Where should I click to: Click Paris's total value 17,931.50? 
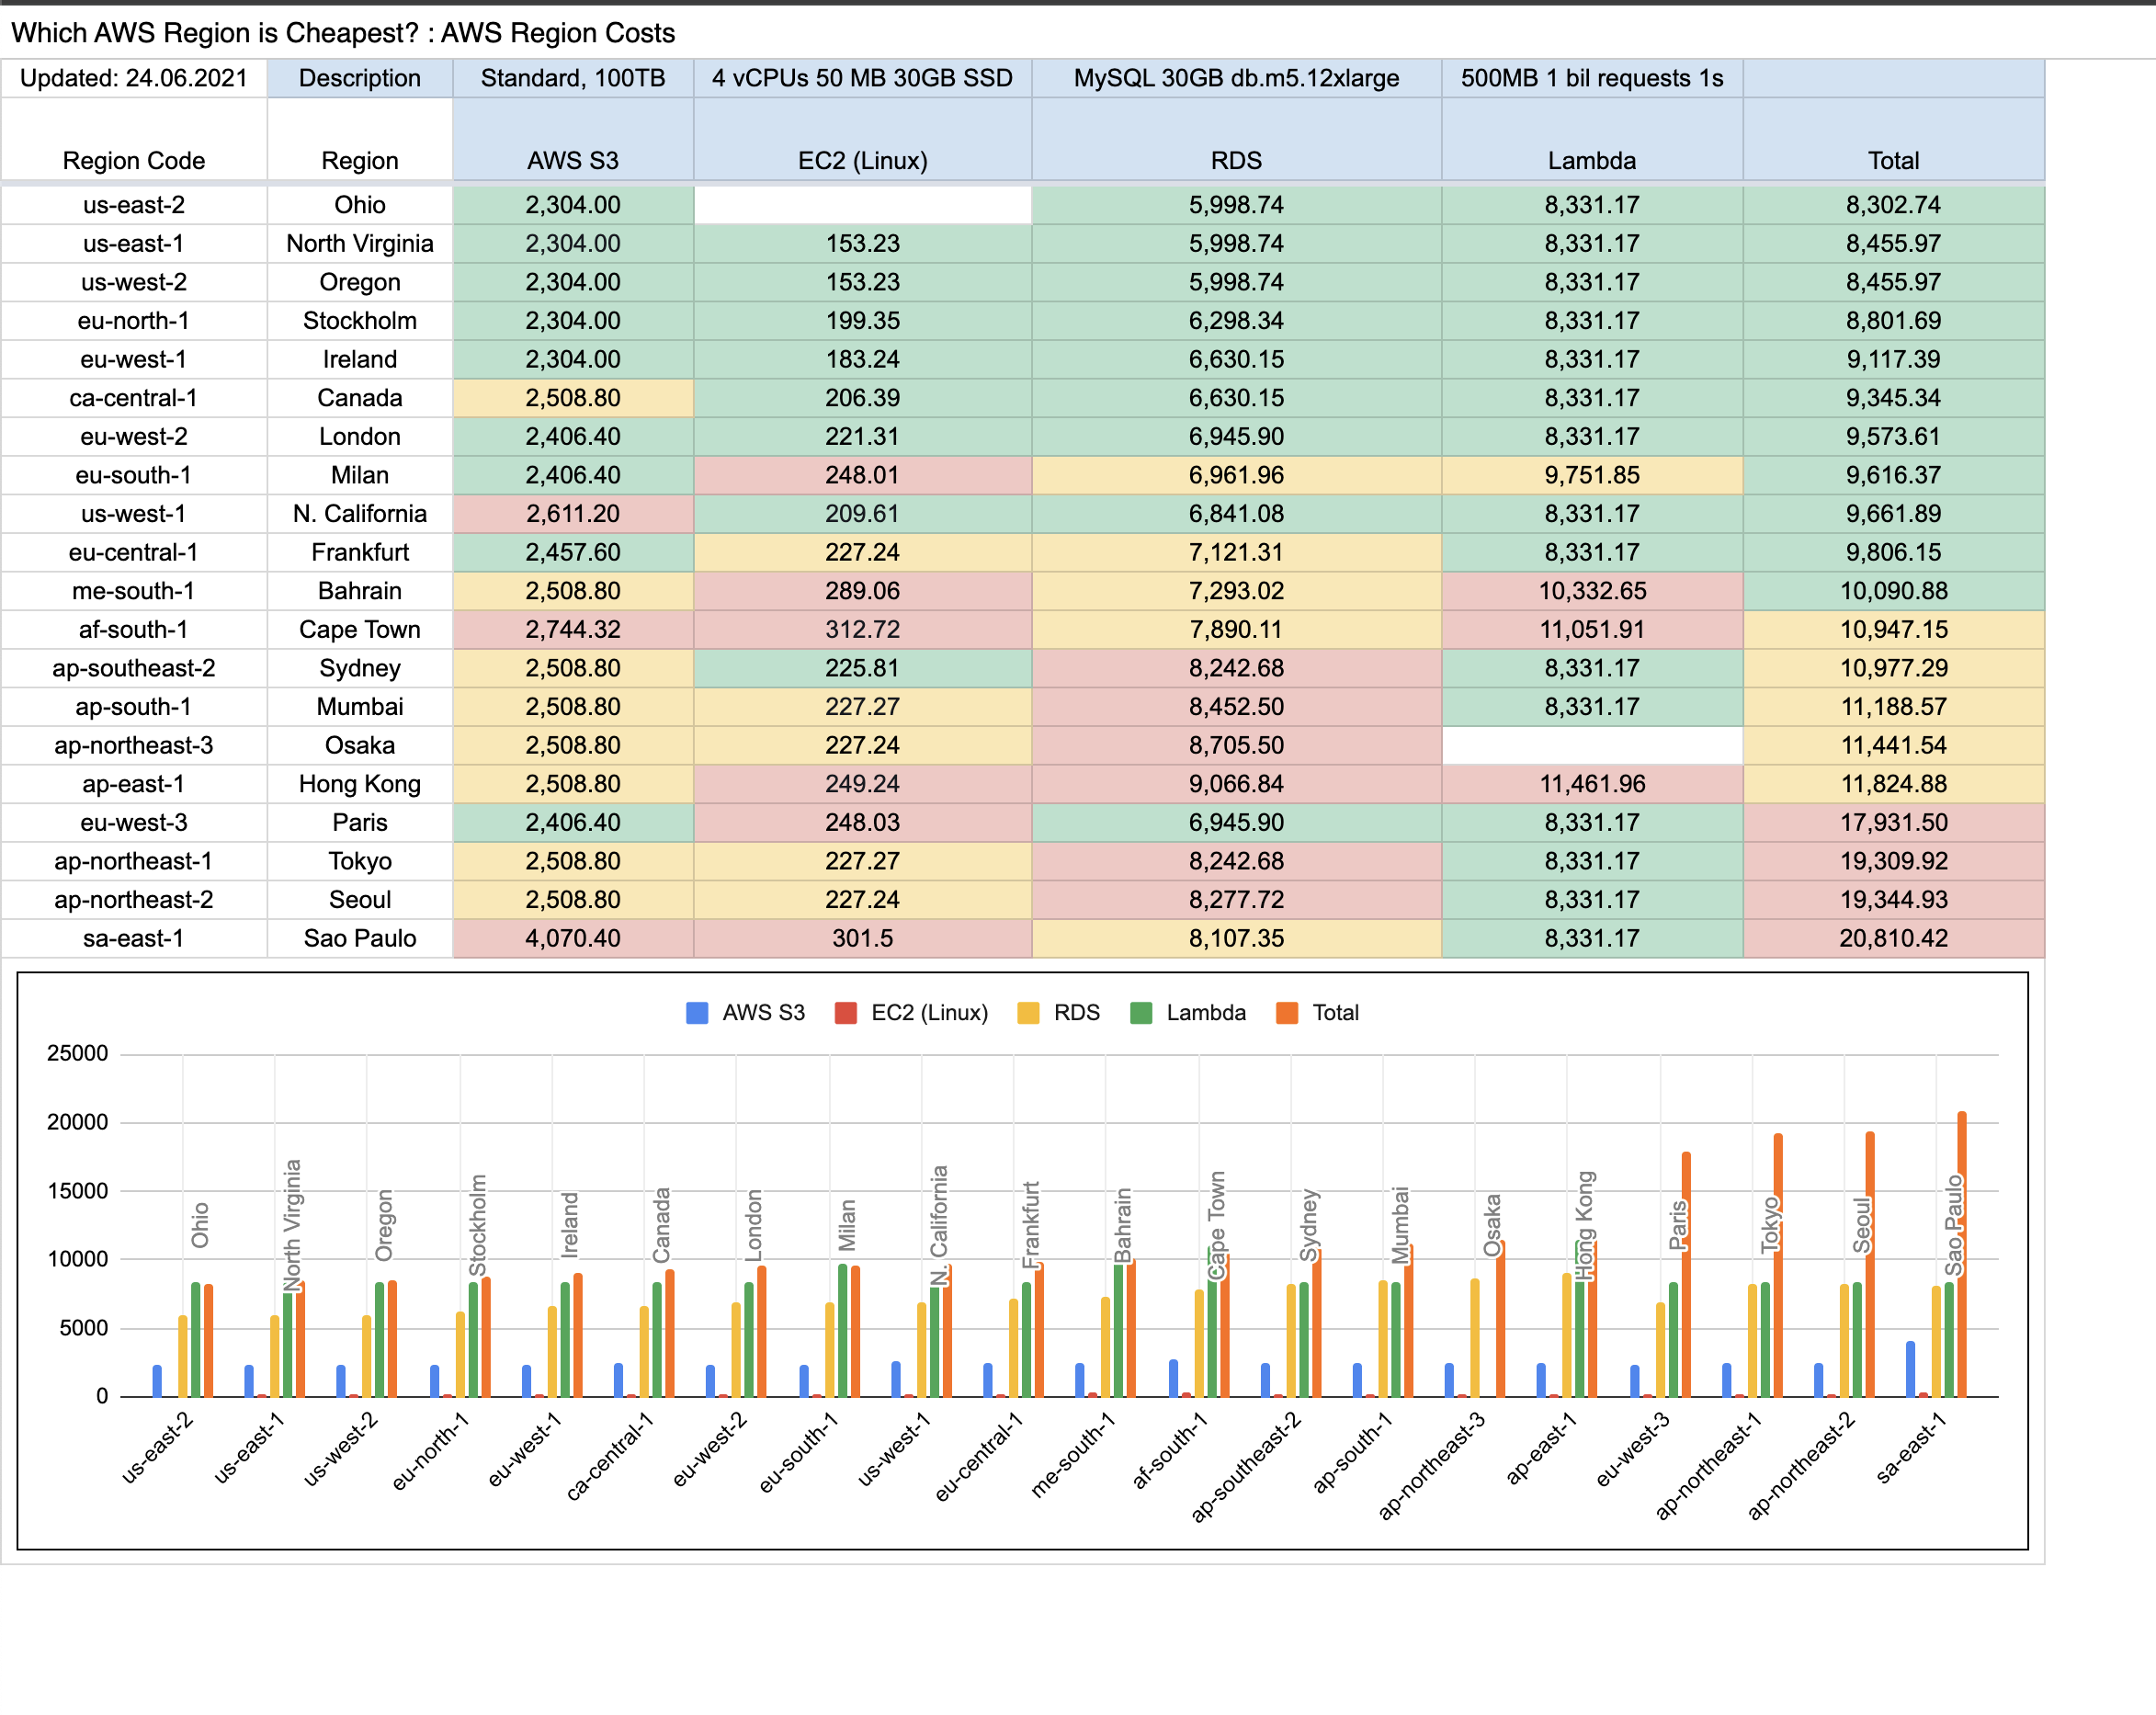coord(1893,823)
